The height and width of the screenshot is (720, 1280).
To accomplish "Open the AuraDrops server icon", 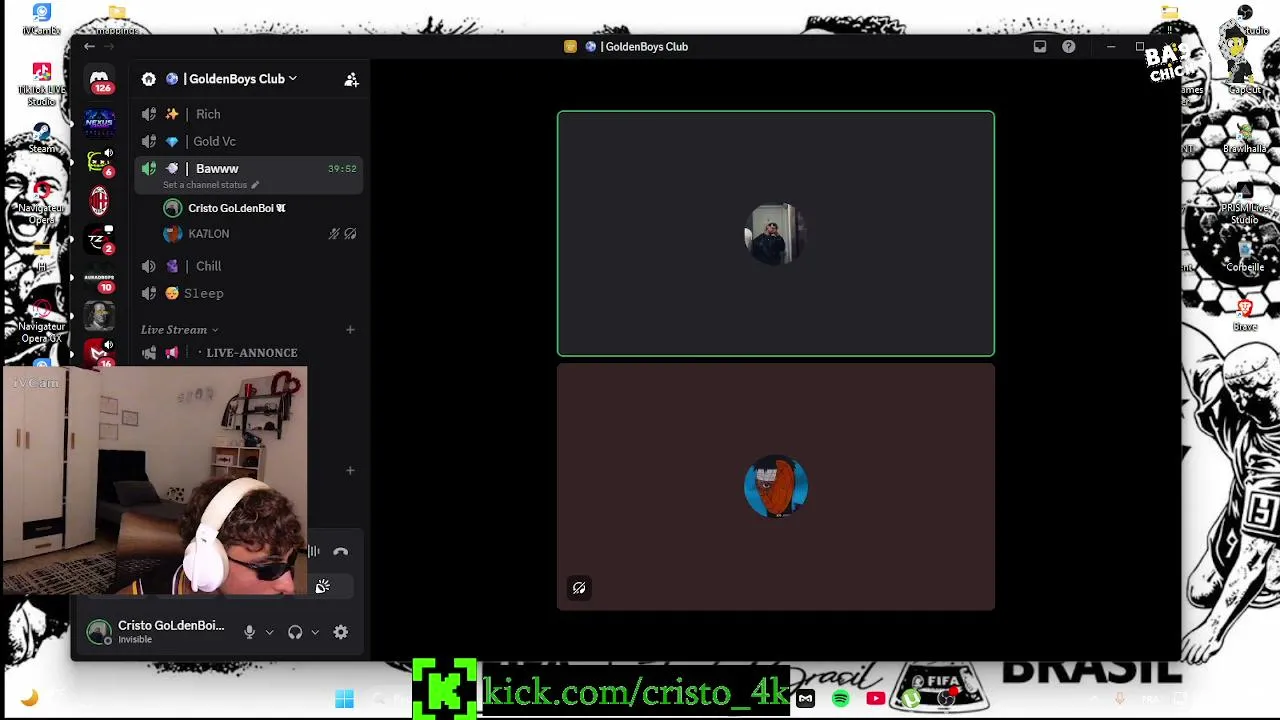I will (x=99, y=278).
